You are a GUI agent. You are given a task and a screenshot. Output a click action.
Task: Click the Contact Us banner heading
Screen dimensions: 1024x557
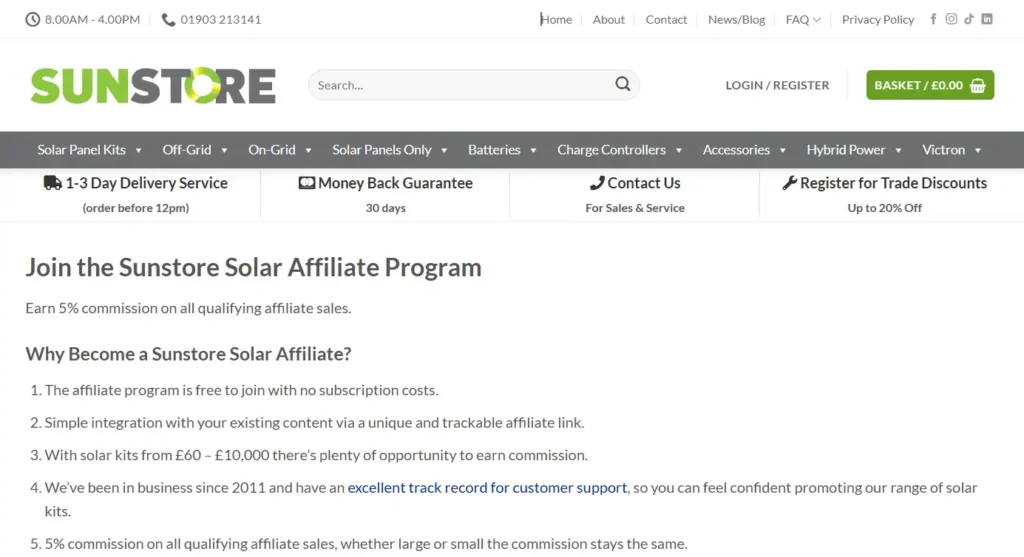[644, 183]
